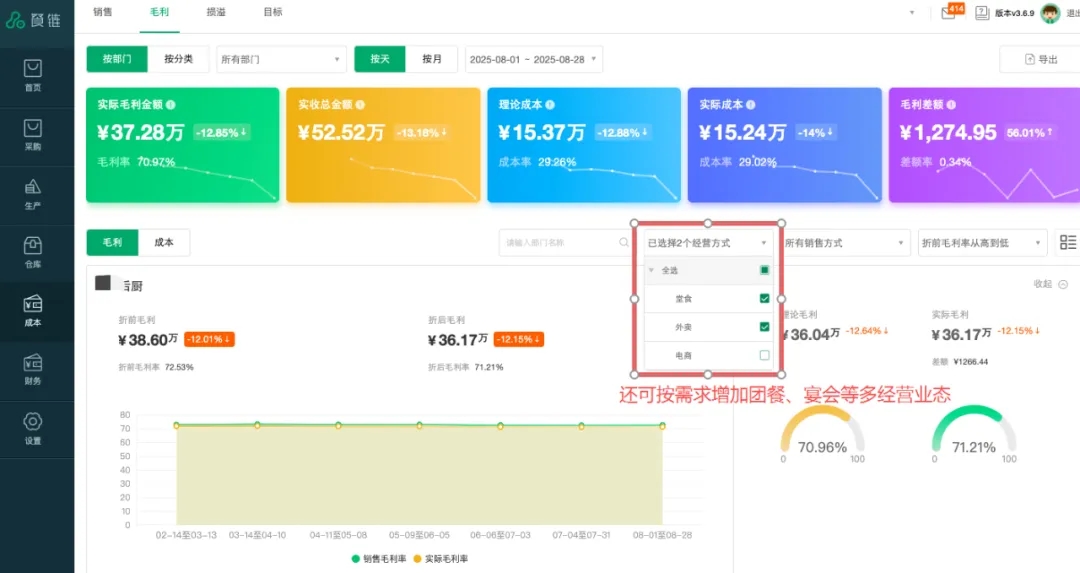Open 财务 finance sidebar icon

coord(33,363)
